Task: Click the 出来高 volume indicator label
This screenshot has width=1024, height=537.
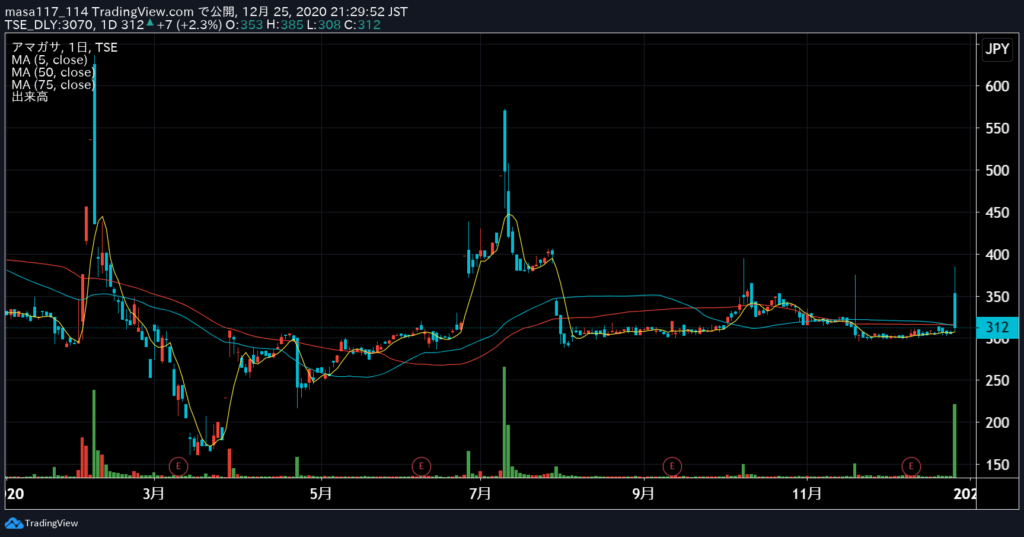Action: coord(29,97)
